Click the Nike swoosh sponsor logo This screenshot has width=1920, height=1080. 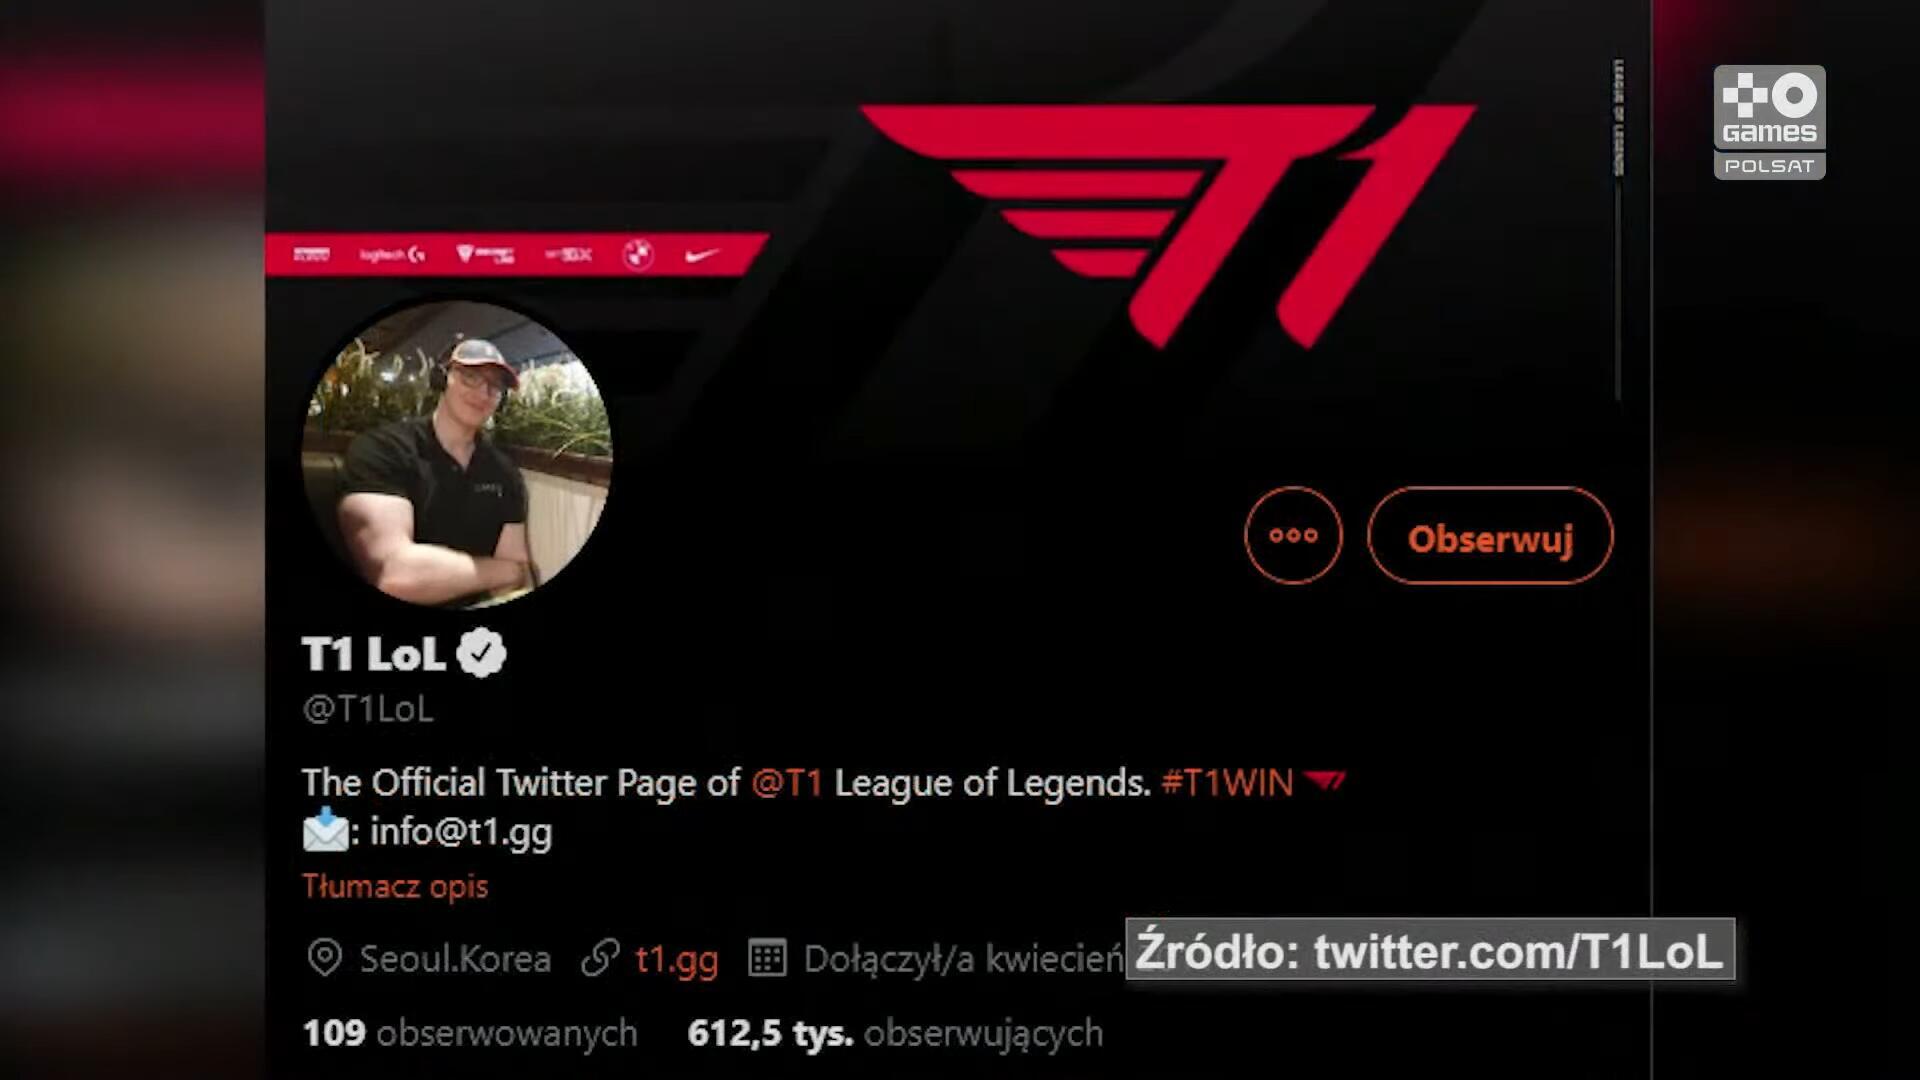(x=702, y=256)
